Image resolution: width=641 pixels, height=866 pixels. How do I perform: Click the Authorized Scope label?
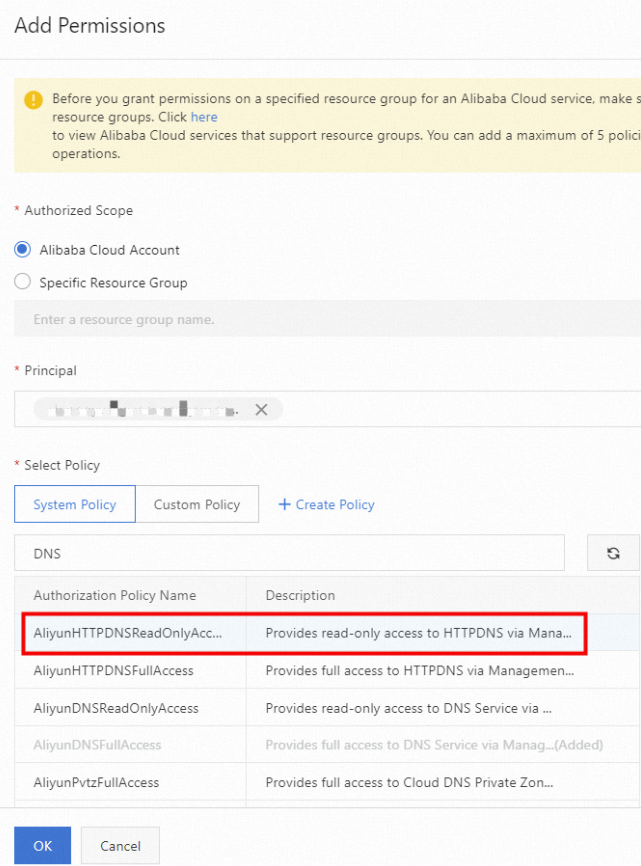pos(78,210)
